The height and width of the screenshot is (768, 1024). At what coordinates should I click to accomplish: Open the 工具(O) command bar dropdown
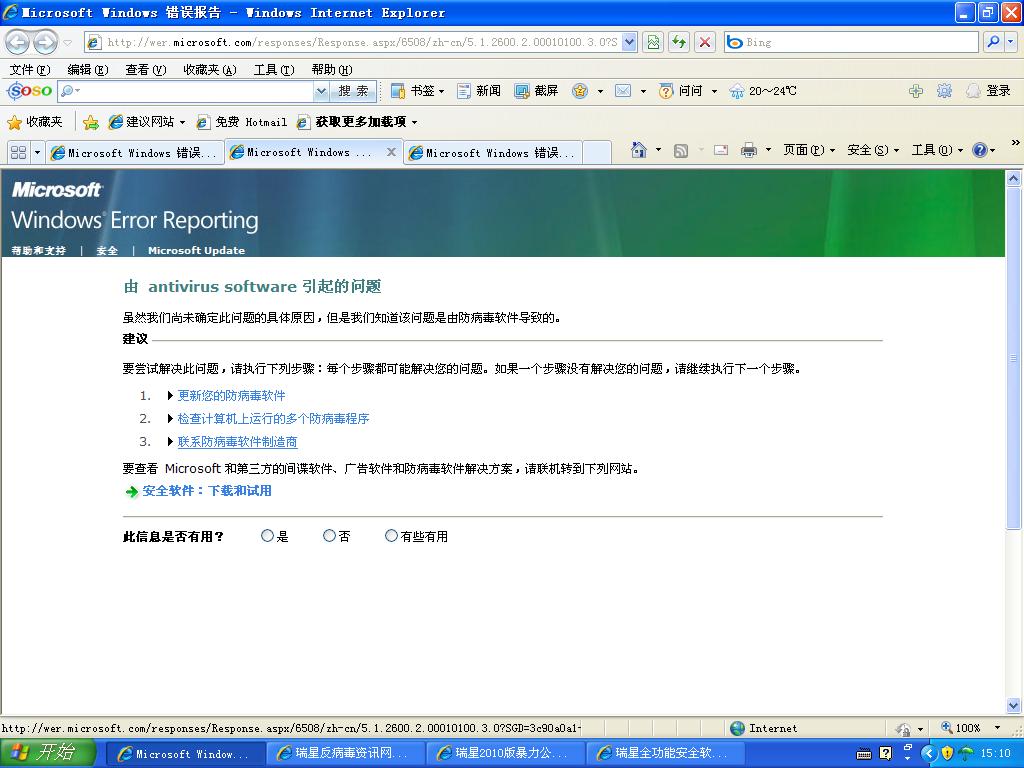[x=936, y=150]
